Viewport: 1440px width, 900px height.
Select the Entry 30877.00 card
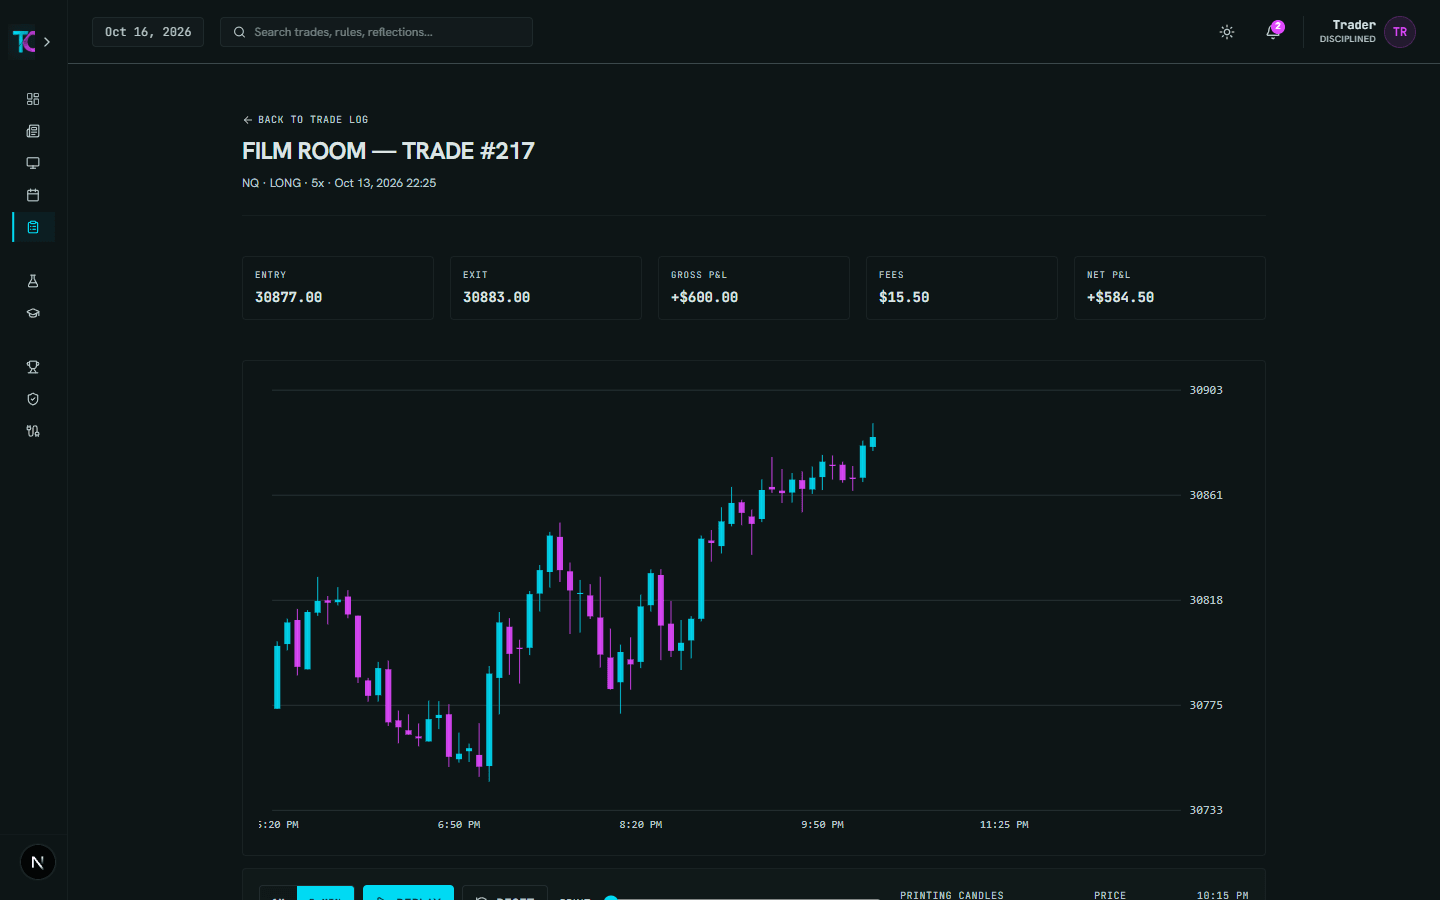click(338, 288)
